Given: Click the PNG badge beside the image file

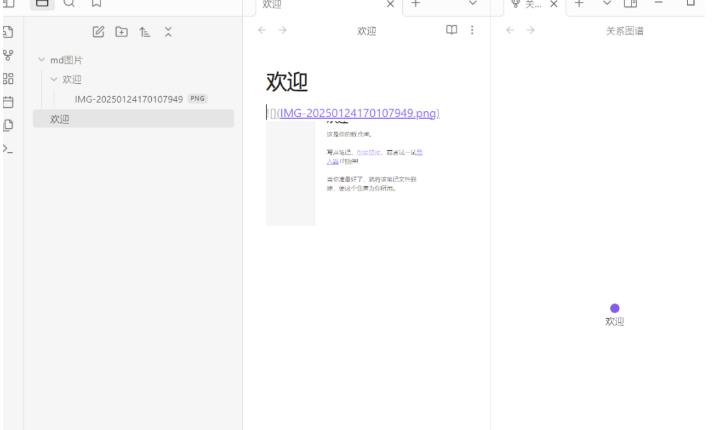Looking at the screenshot, I should coord(197,98).
